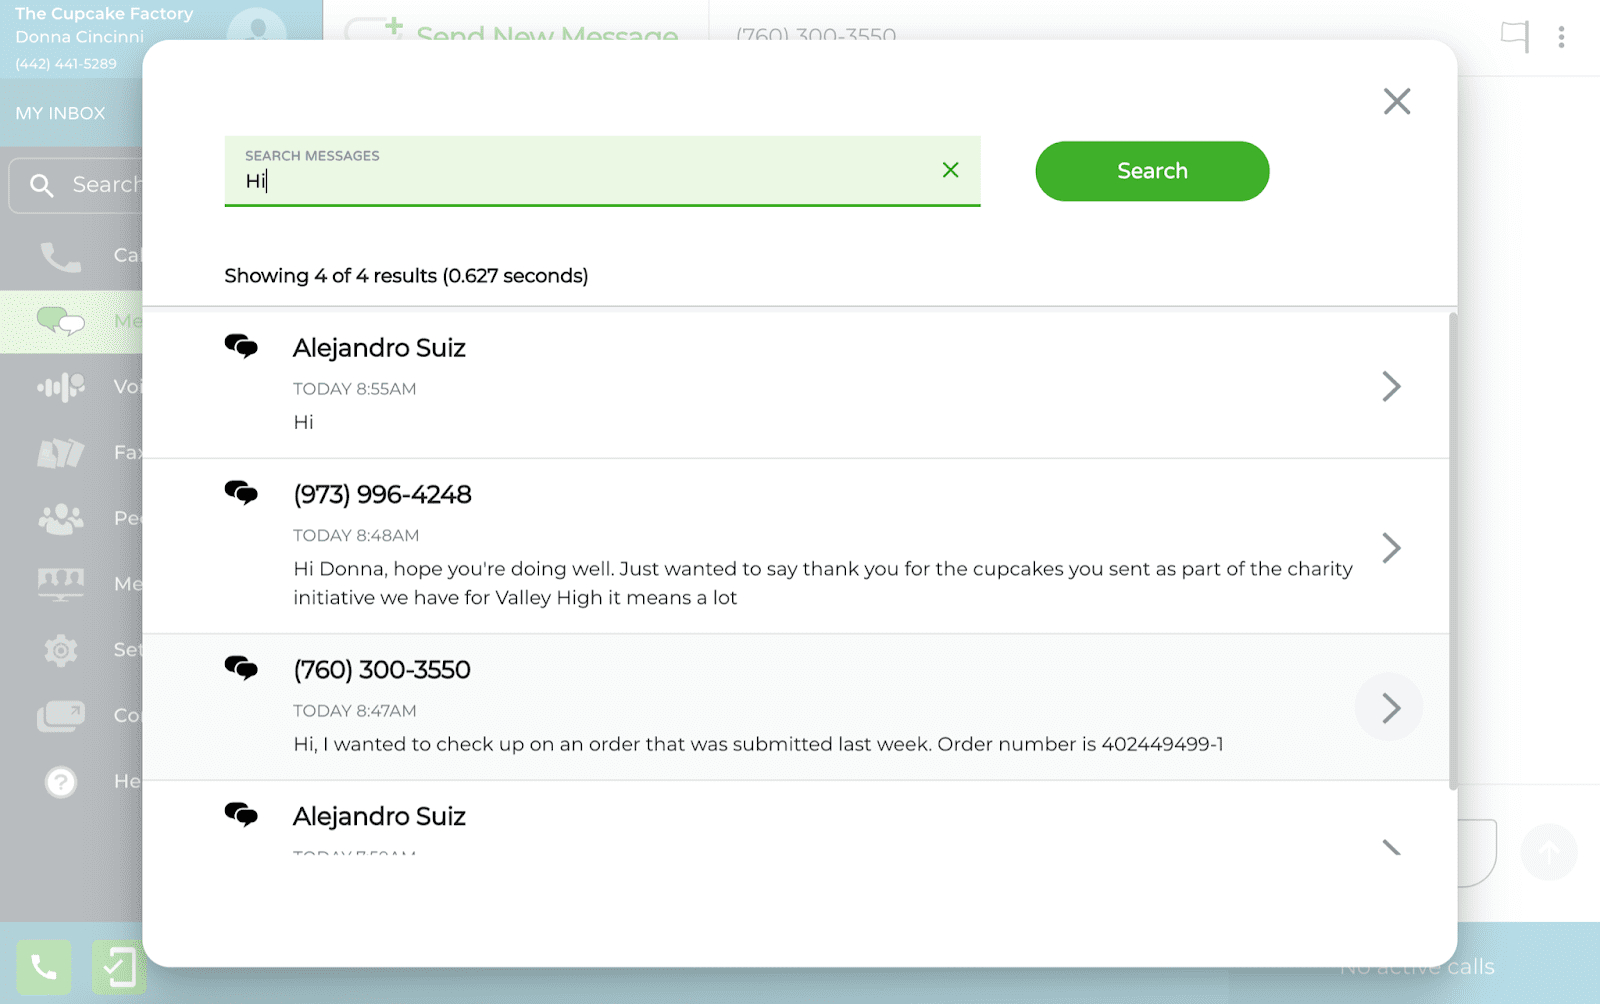This screenshot has width=1600, height=1004.
Task: Open (760) 300-3550 result chevron
Action: pyautogui.click(x=1389, y=708)
